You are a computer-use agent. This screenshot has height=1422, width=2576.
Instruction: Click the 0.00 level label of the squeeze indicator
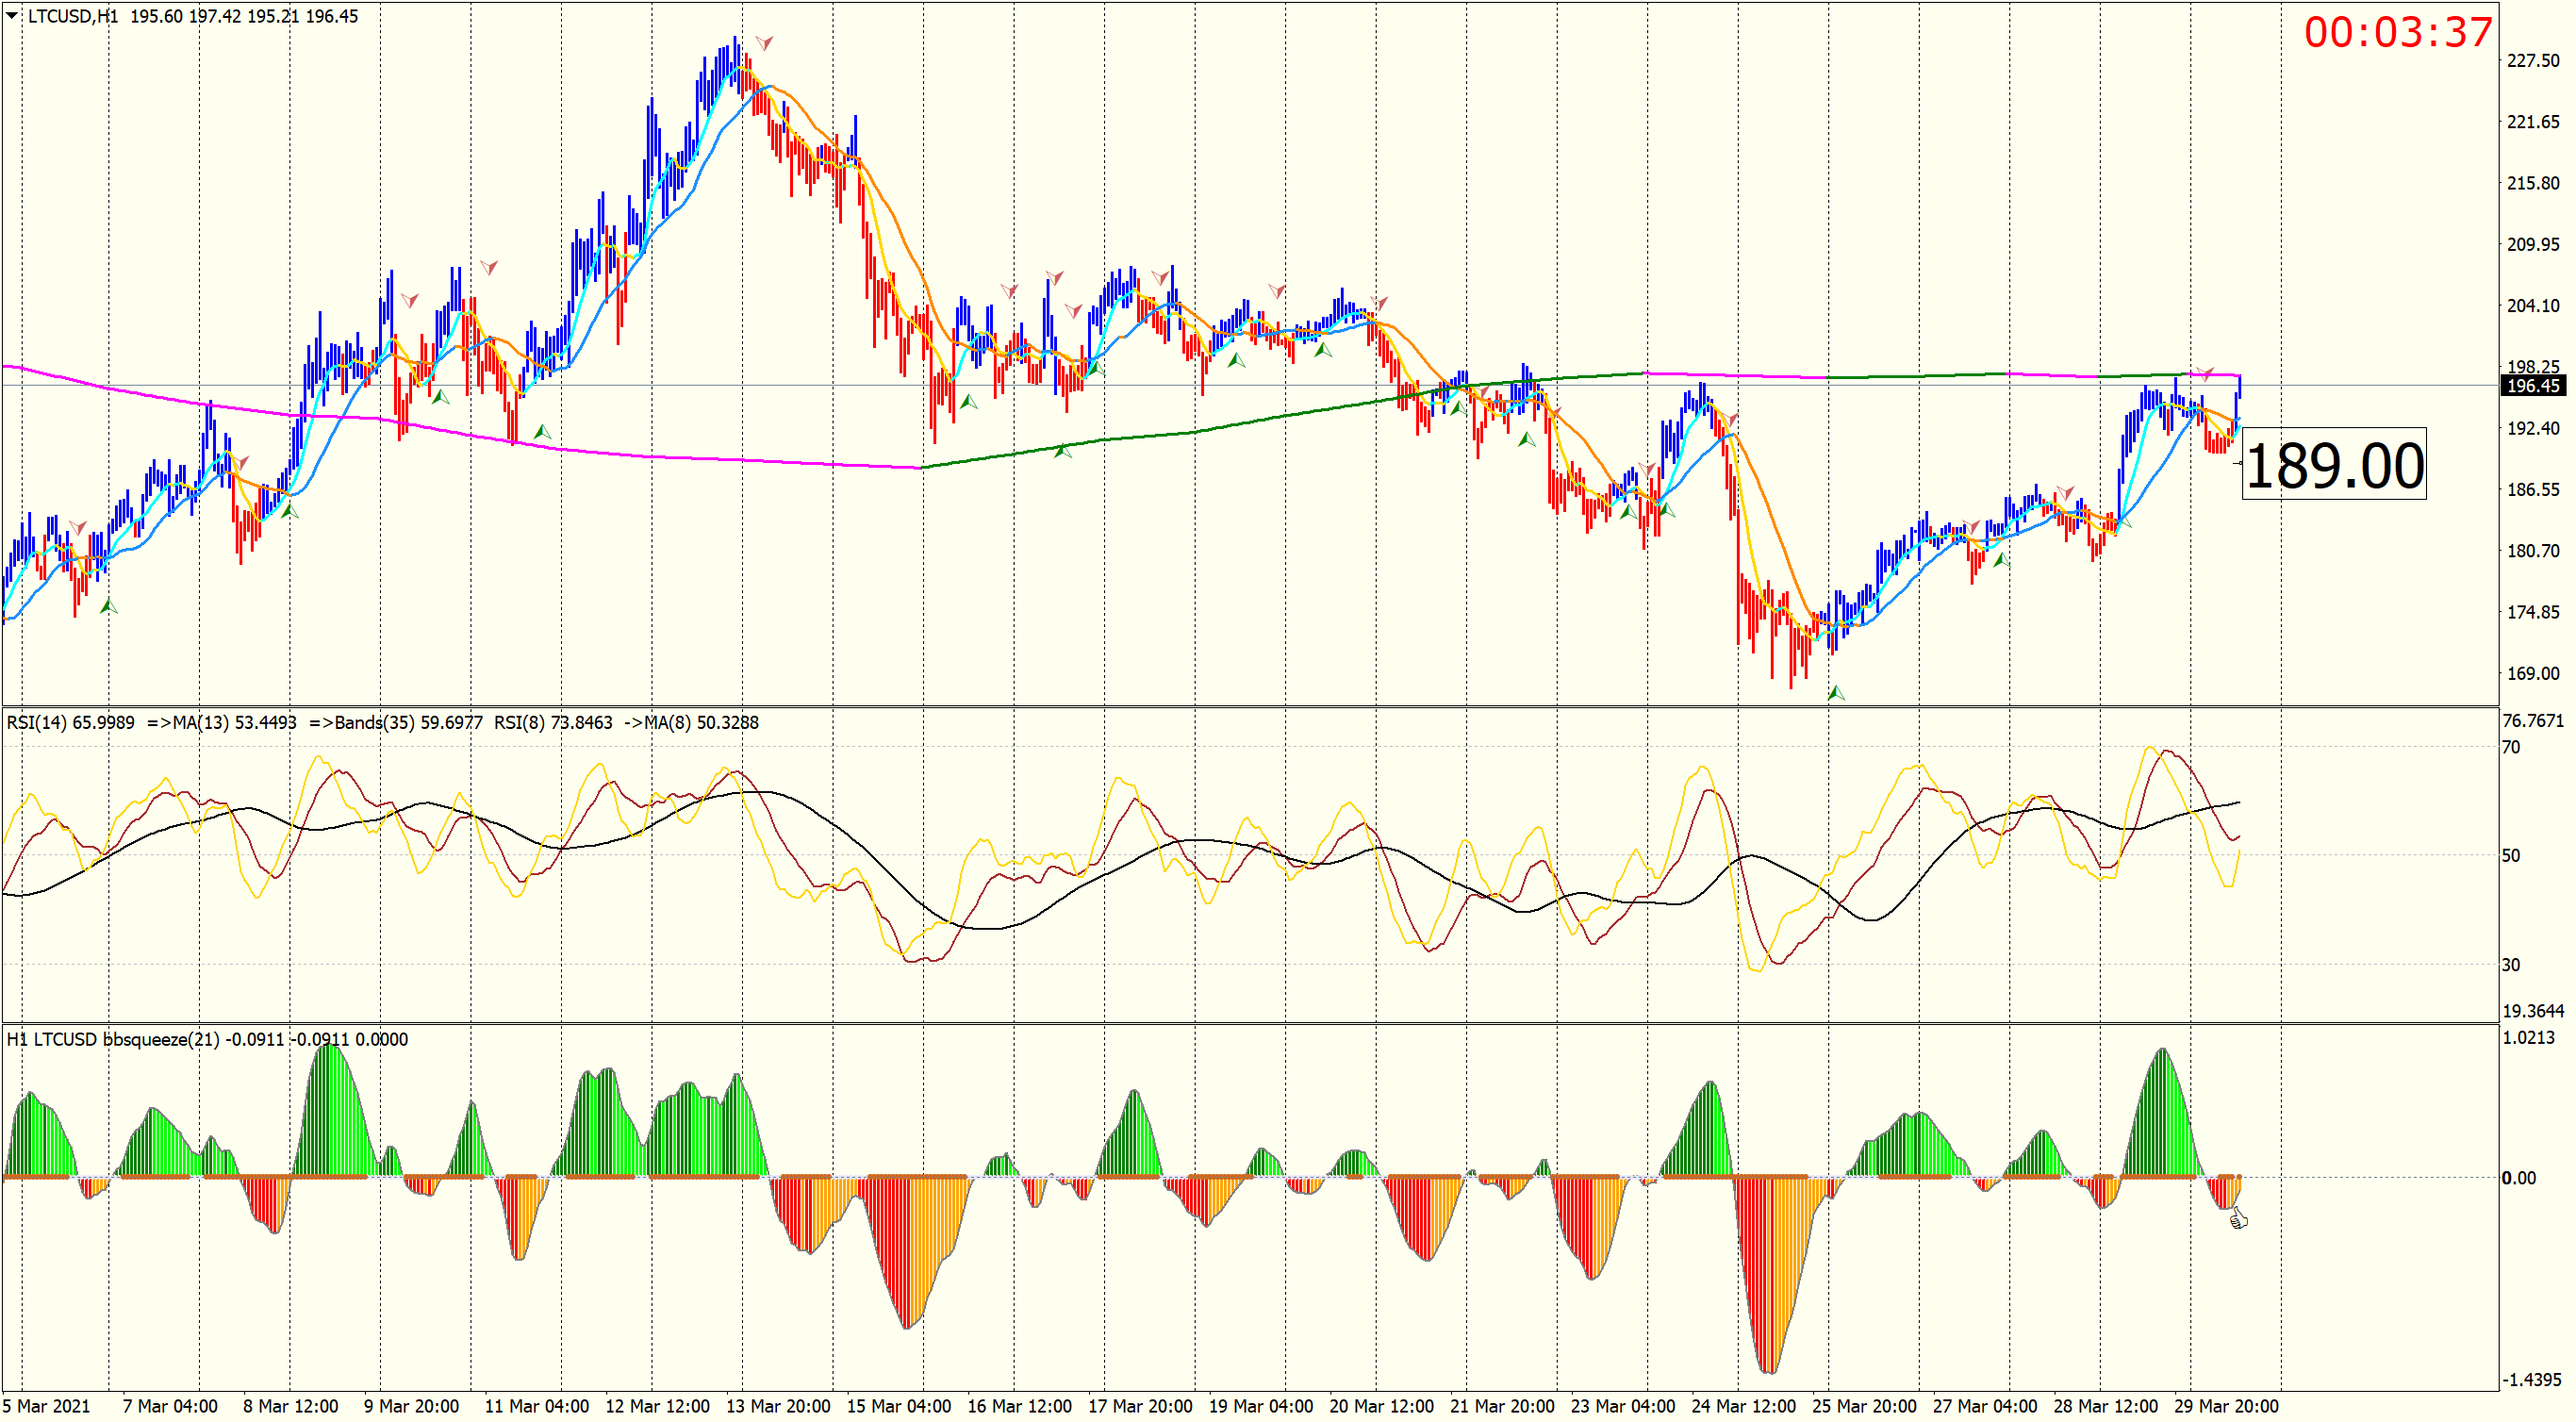tap(2518, 1178)
